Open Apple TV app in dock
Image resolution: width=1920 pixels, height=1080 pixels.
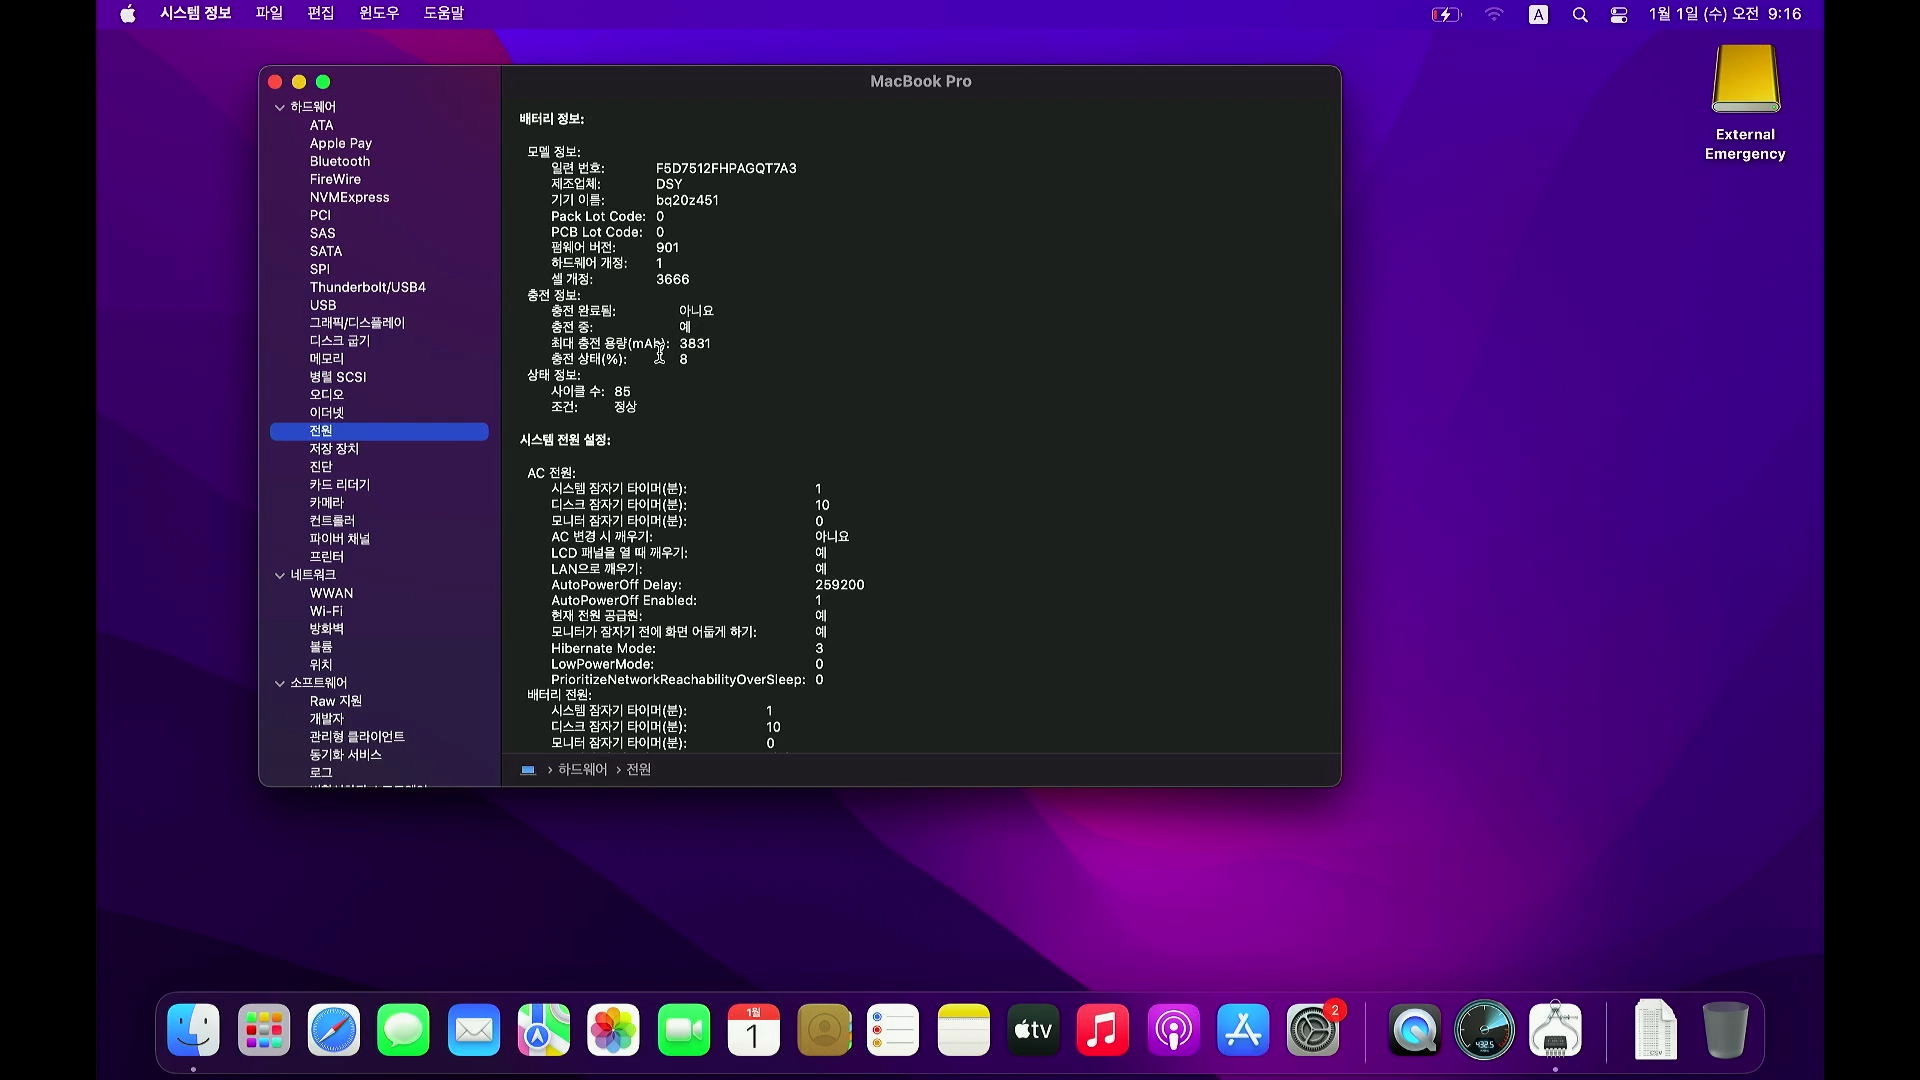(x=1033, y=1030)
